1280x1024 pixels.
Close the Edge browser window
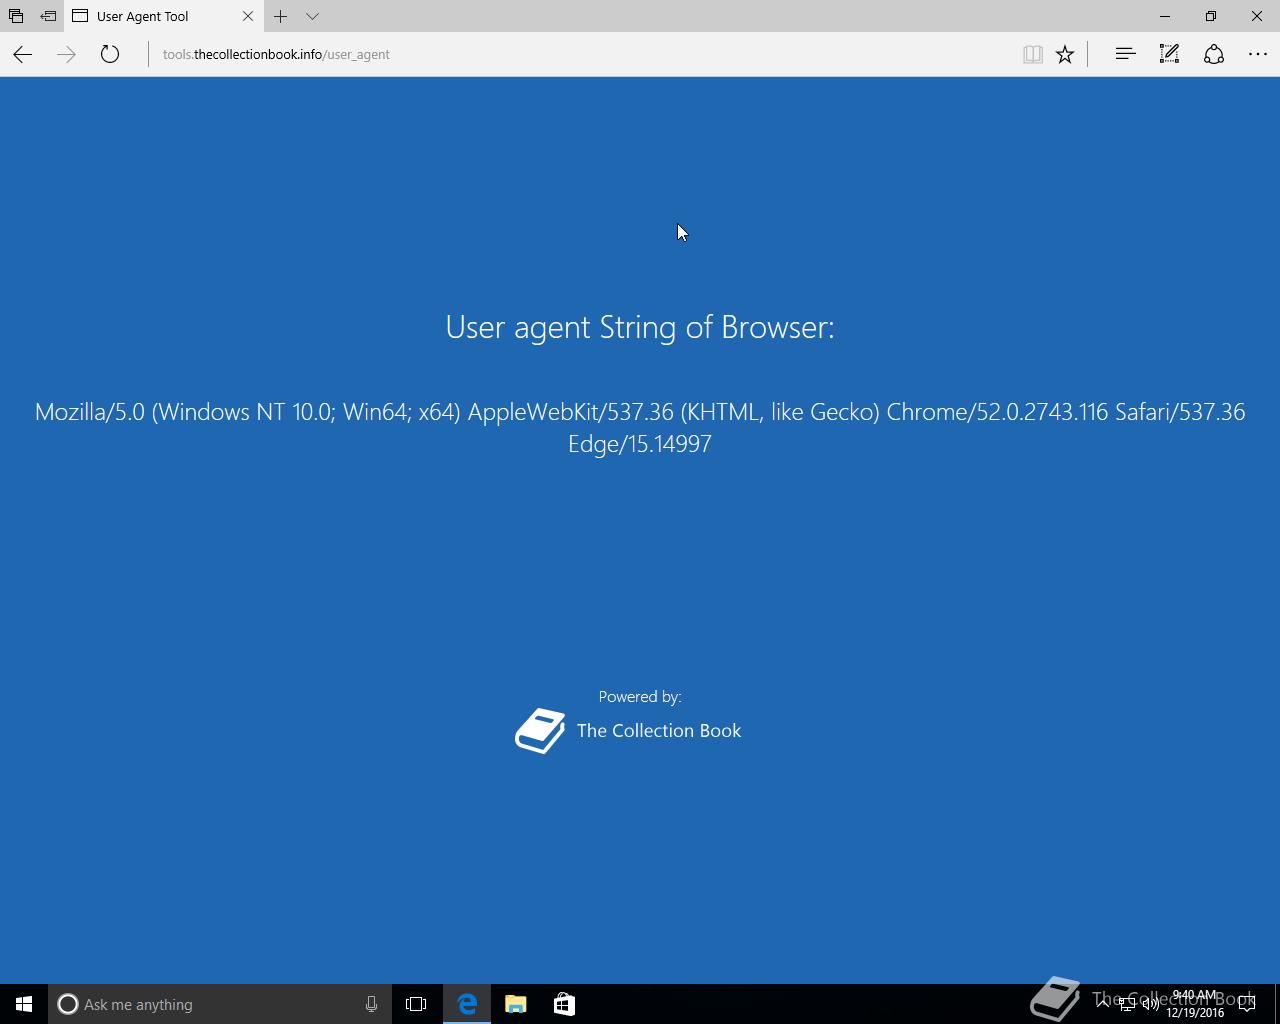coord(1257,16)
